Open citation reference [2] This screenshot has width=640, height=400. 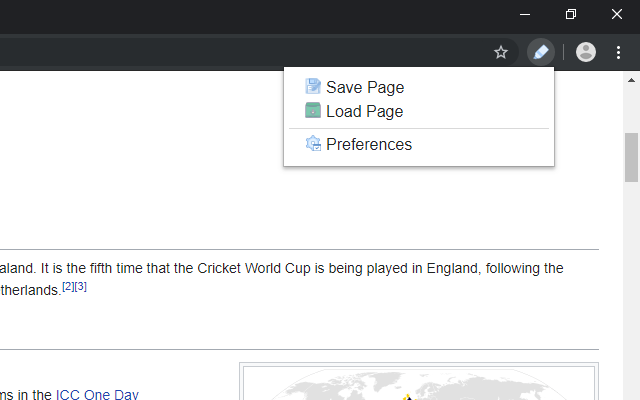(x=68, y=287)
